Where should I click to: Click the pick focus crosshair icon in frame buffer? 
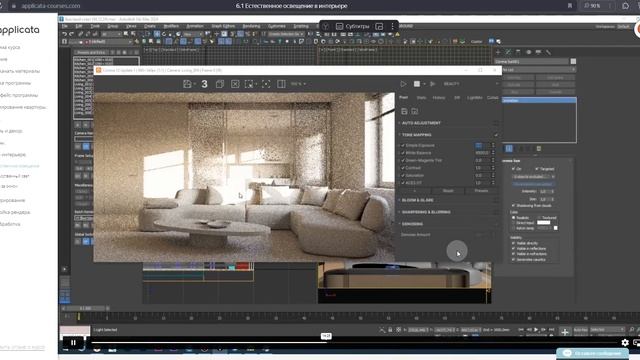click(x=266, y=84)
